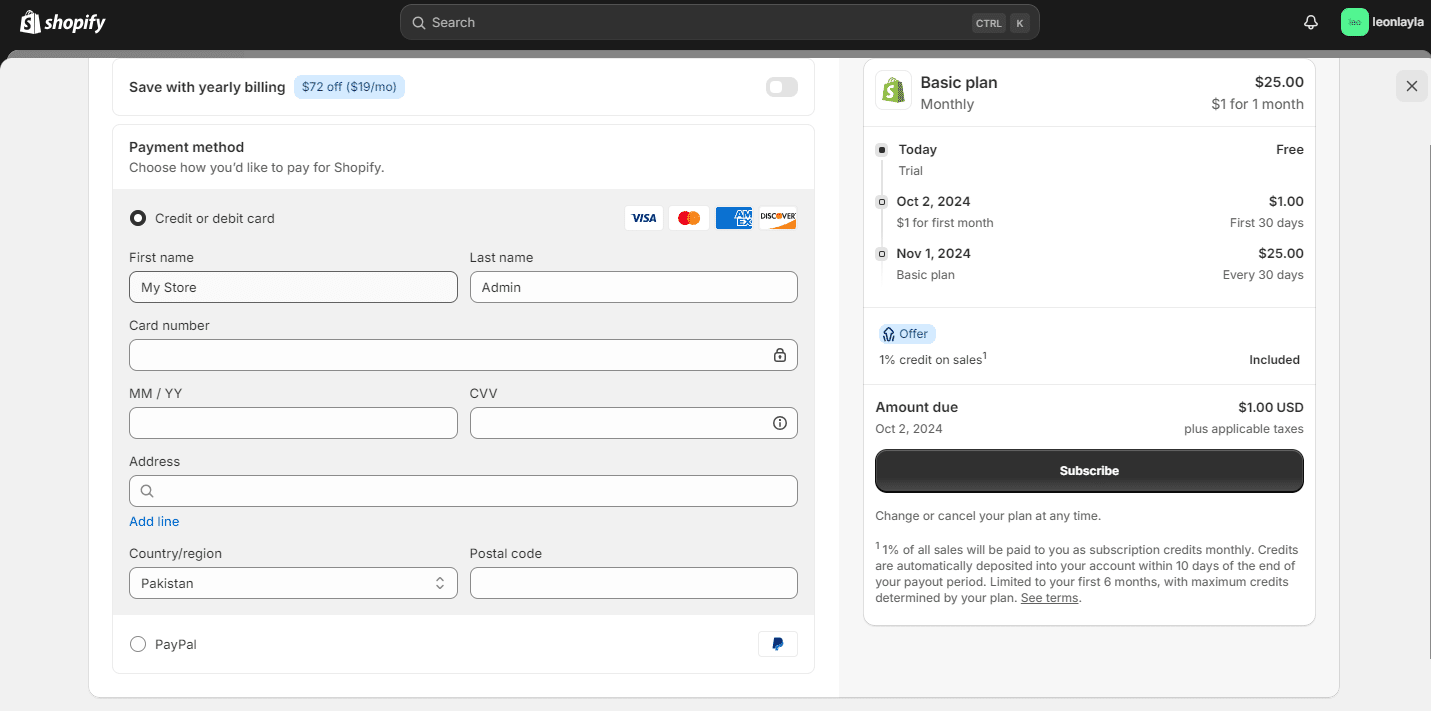1431x711 pixels.
Task: Select the Credit or debit card radio button
Action: click(x=137, y=217)
